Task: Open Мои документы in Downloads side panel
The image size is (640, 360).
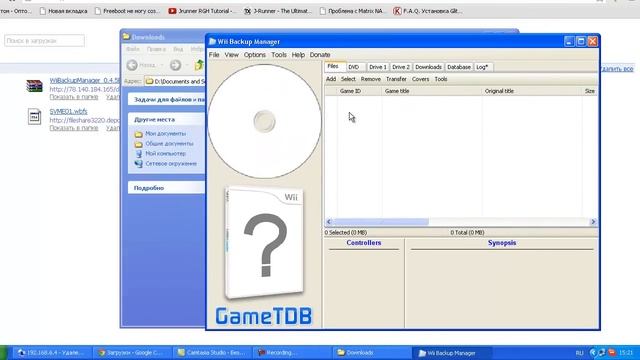Action: click(165, 133)
